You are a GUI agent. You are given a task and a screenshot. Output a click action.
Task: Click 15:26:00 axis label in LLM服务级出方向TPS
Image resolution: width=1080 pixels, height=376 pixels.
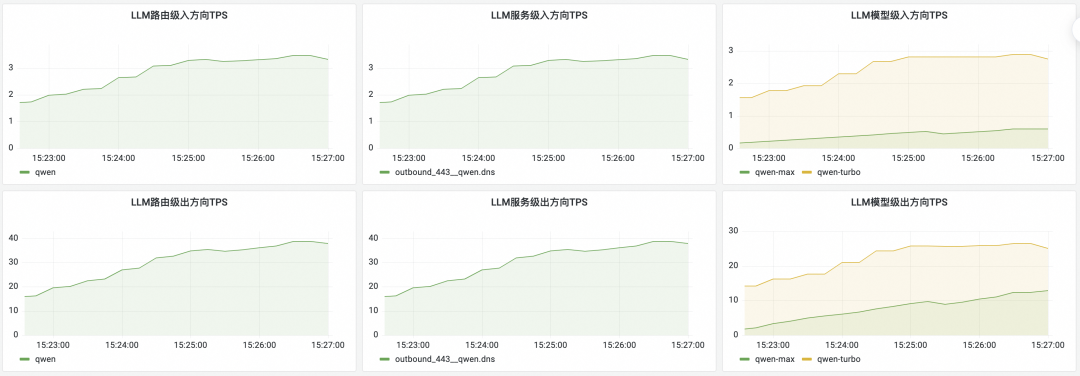tap(619, 345)
